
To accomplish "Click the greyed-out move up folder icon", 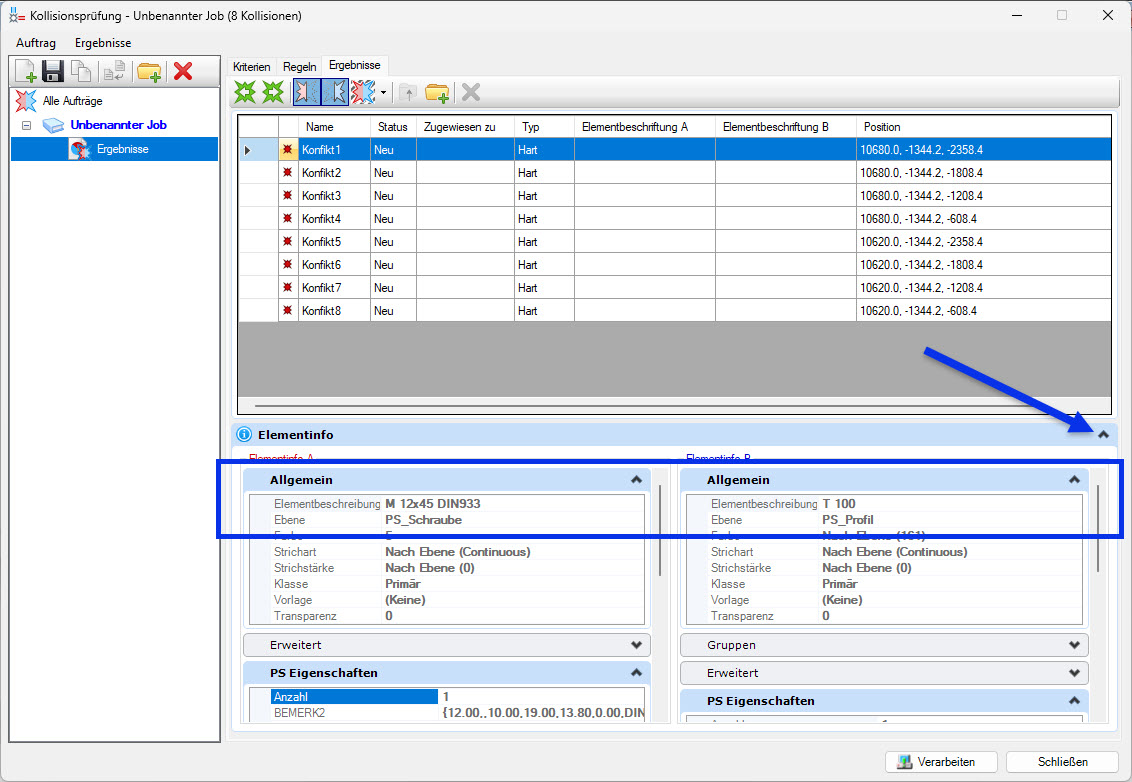I will [408, 92].
